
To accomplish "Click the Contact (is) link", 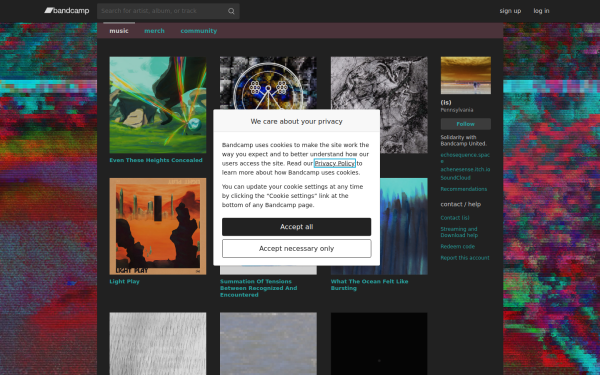I will coord(455,218).
